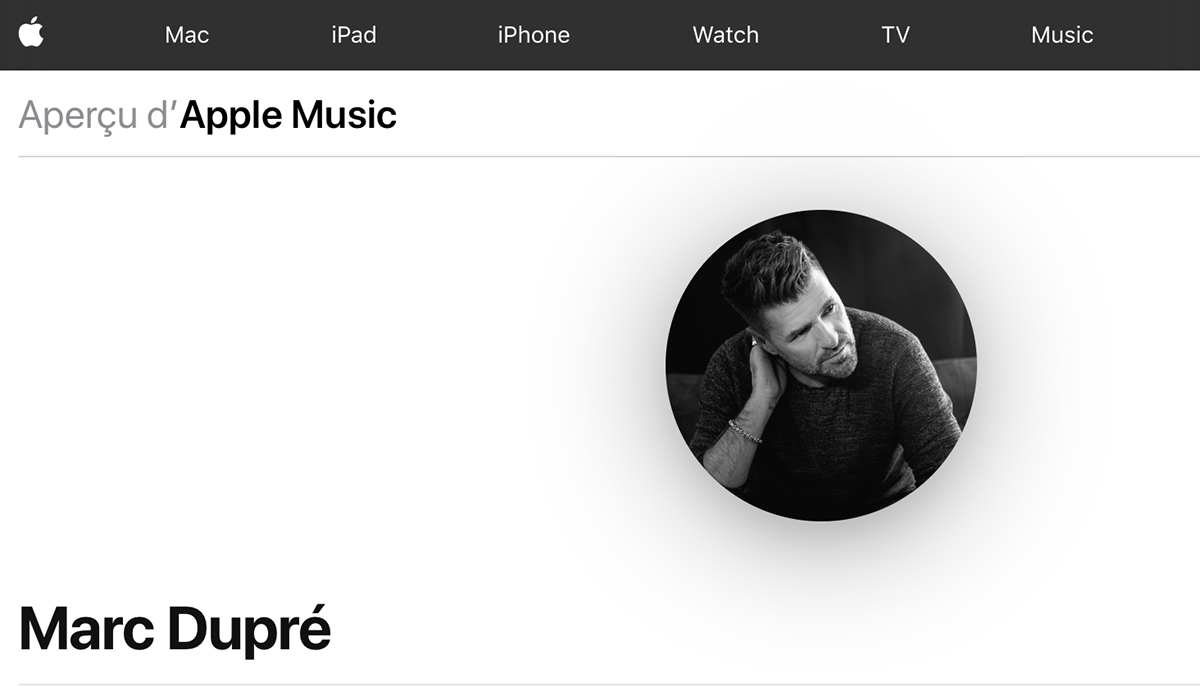Screen dimensions: 1200x687
Task: Go to the iPad section
Action: [x=354, y=35]
